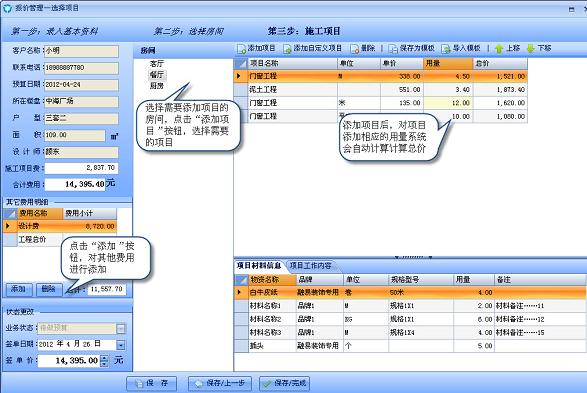This screenshot has height=393, width=587.
Task: Switch to 项目工作内容 tab
Action: tap(310, 266)
